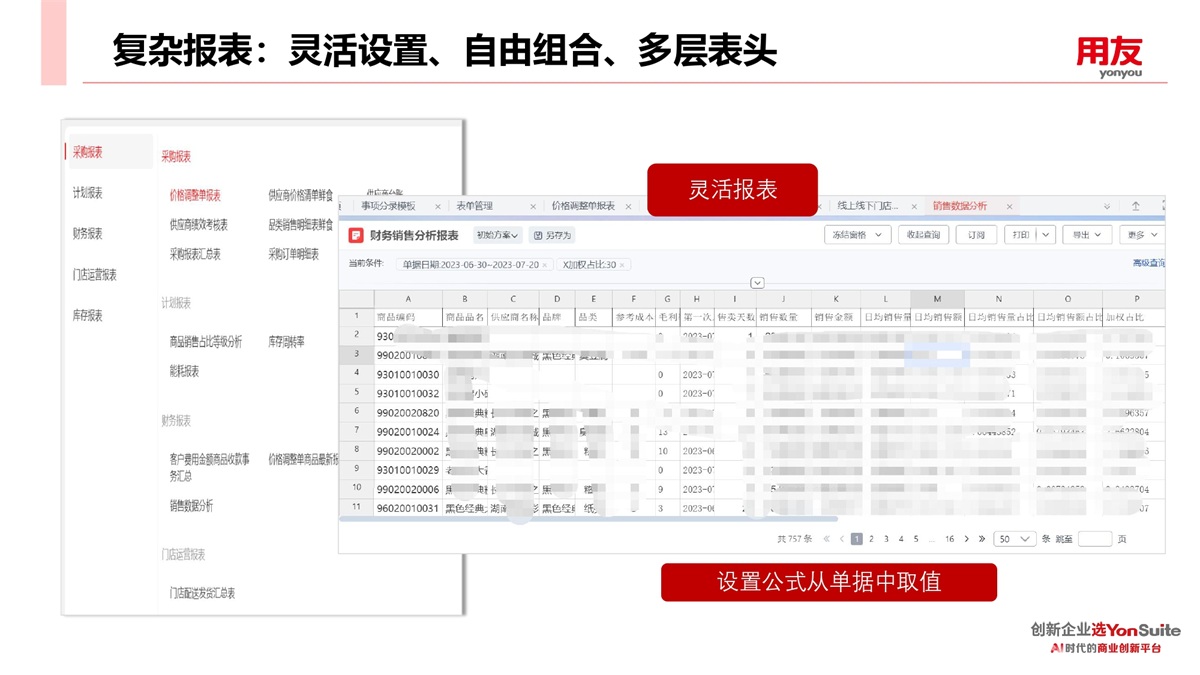The width and height of the screenshot is (1200, 675).
Task: Click the 另存为 save-as button
Action: click(x=552, y=236)
